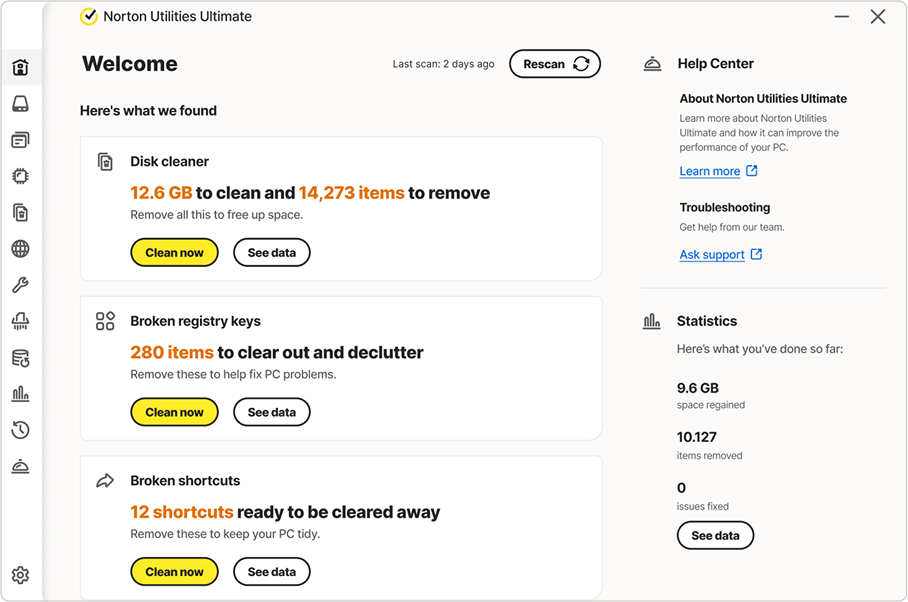Click the 'Welcome' heading
Image resolution: width=908 pixels, height=602 pixels.
pos(130,64)
